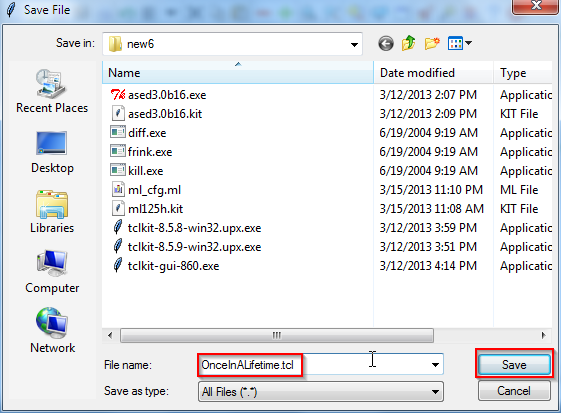Click the scroll right arrow
The image size is (561, 413).
click(x=543, y=335)
